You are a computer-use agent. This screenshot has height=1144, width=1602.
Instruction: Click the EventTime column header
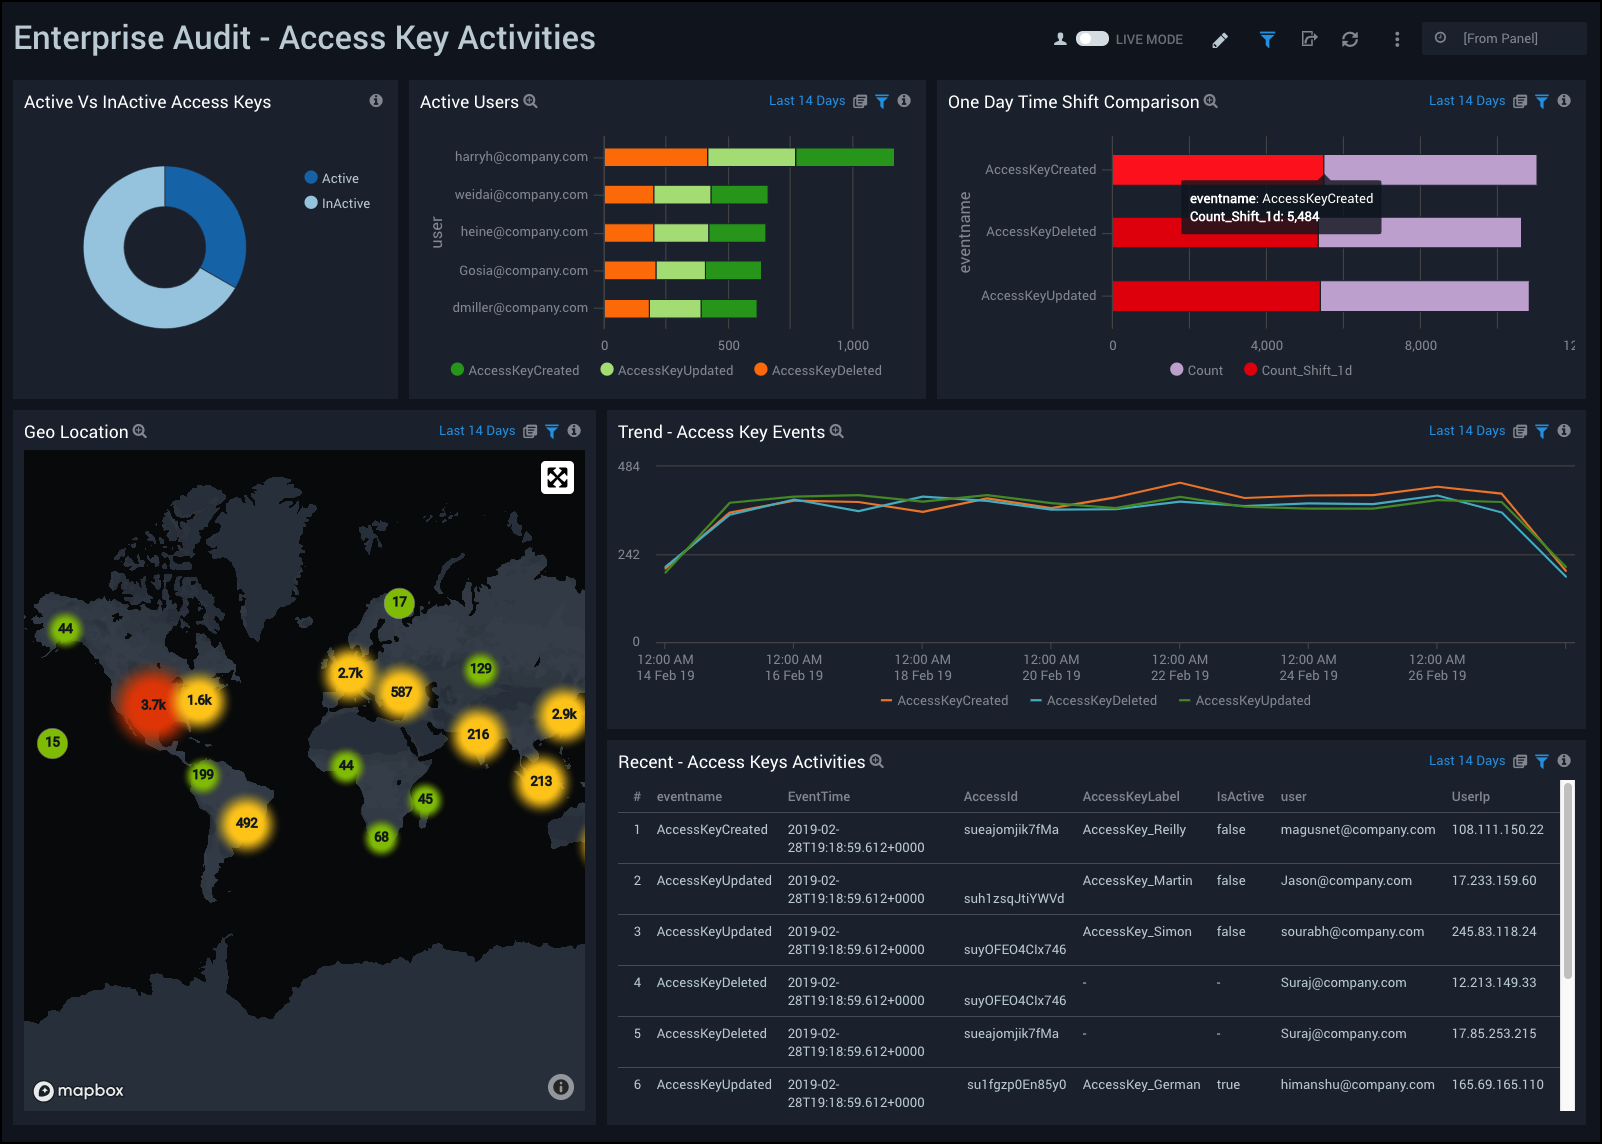(818, 797)
